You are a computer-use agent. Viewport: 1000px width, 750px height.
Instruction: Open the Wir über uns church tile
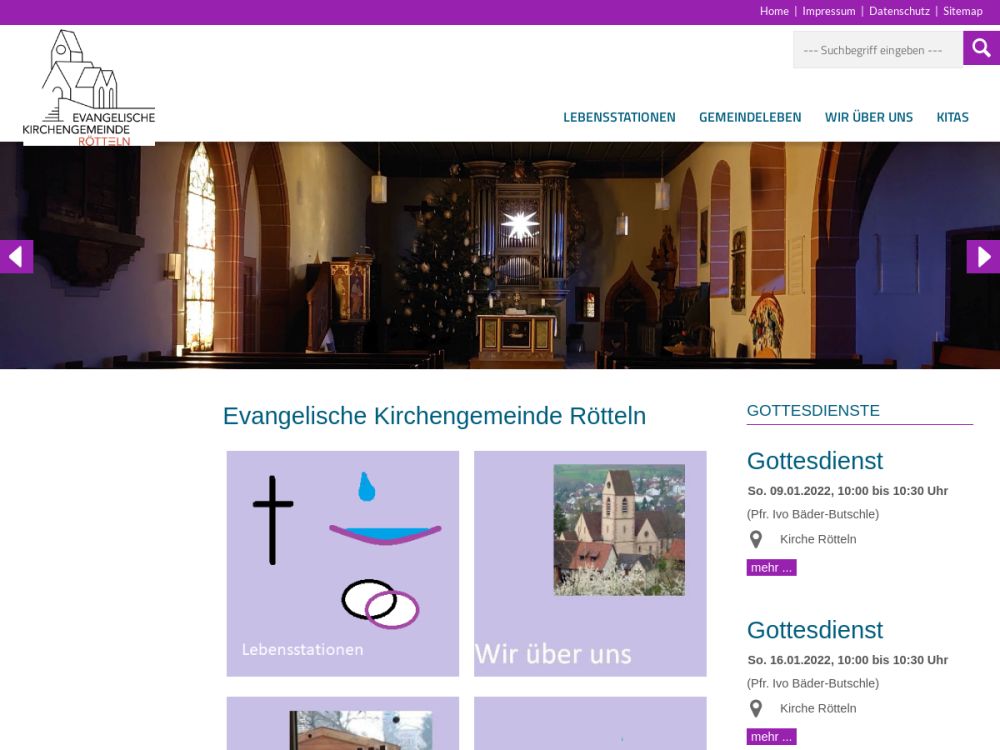590,563
